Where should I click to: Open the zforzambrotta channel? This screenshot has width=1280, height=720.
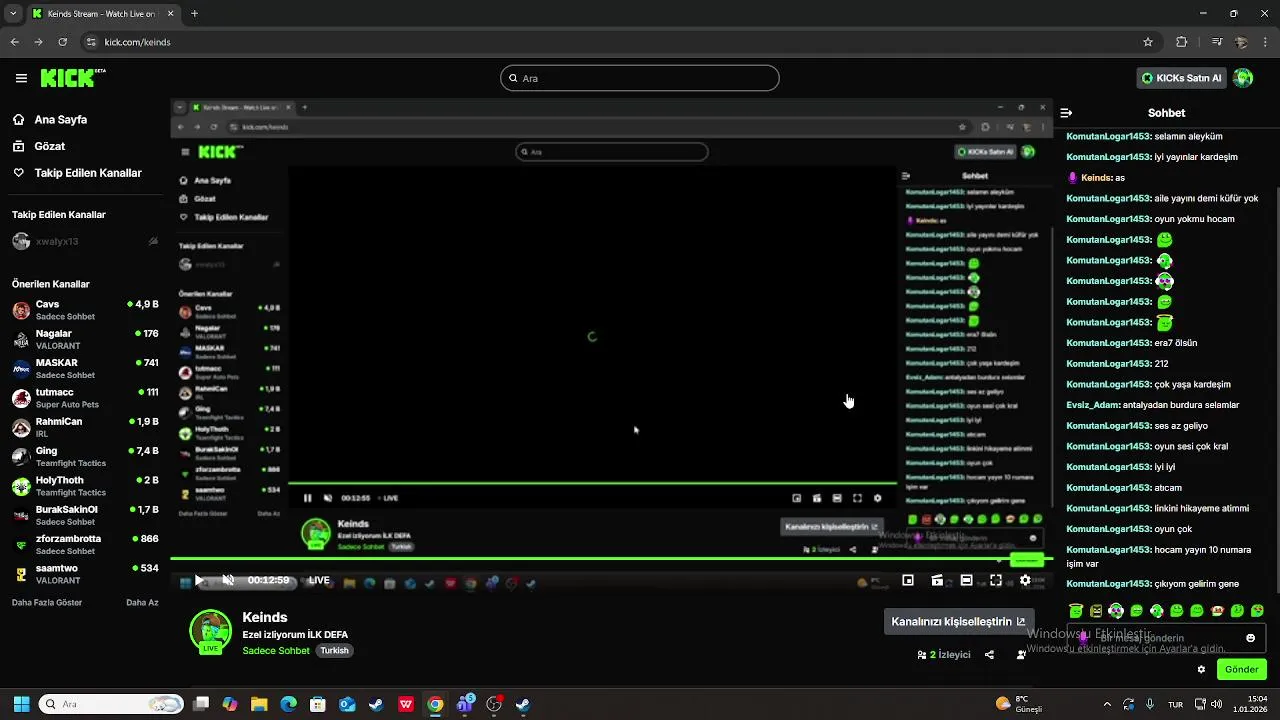click(x=85, y=544)
